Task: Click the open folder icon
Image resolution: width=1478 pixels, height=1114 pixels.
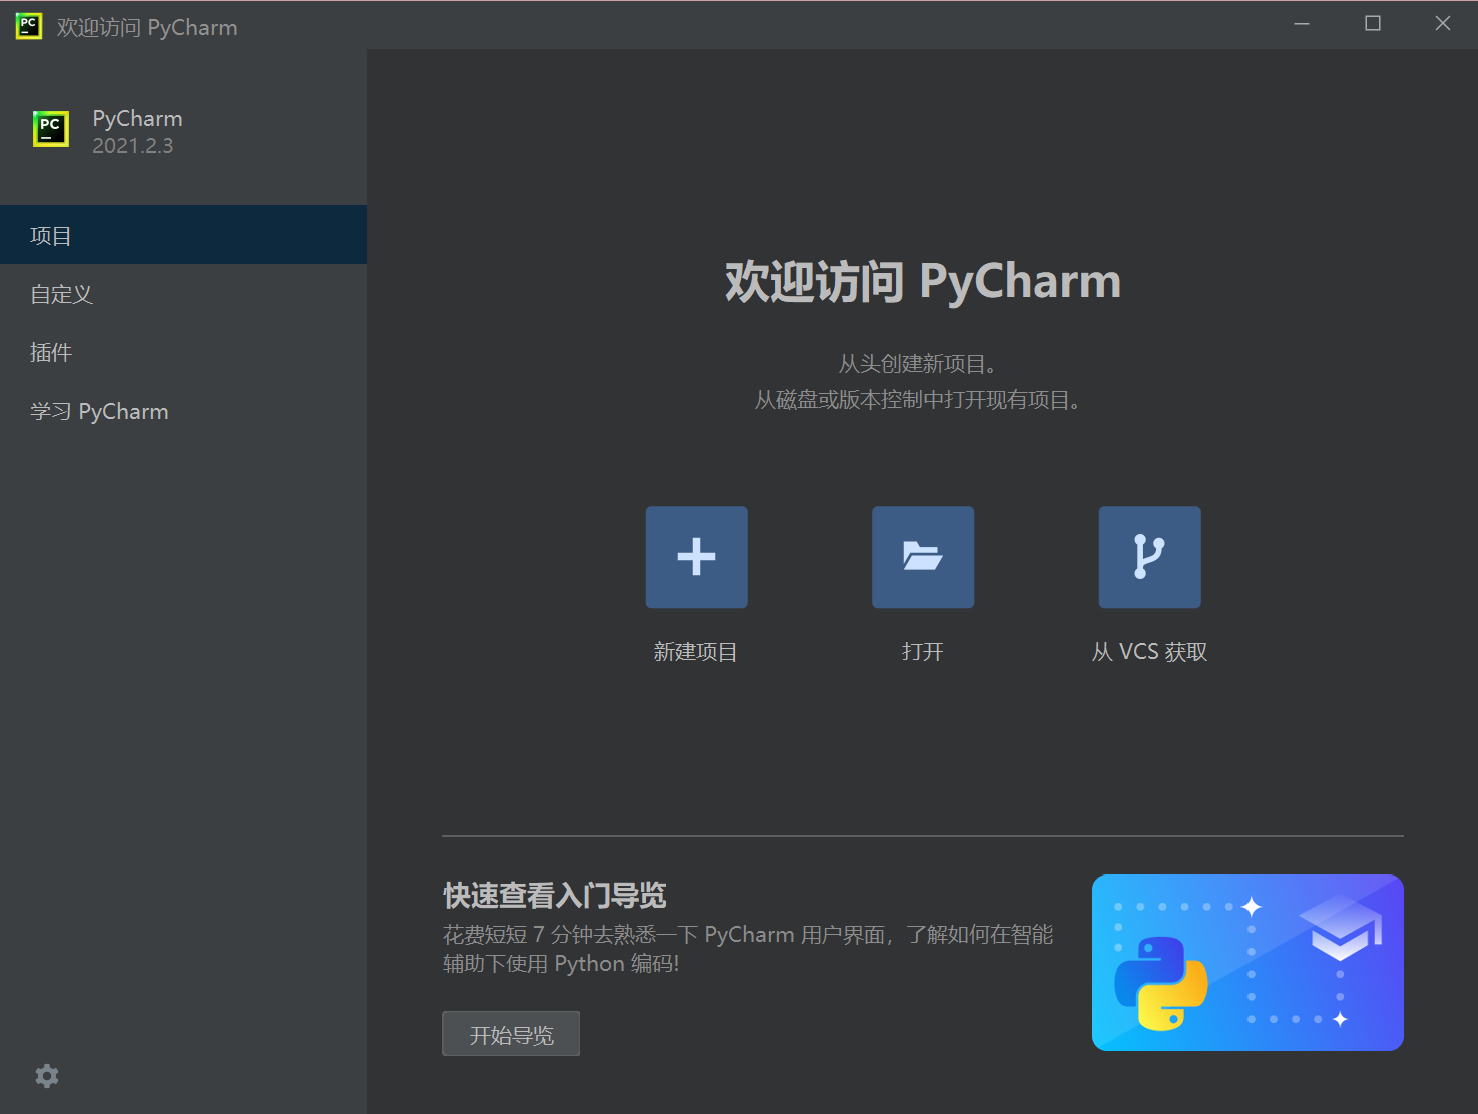Action: [x=922, y=557]
